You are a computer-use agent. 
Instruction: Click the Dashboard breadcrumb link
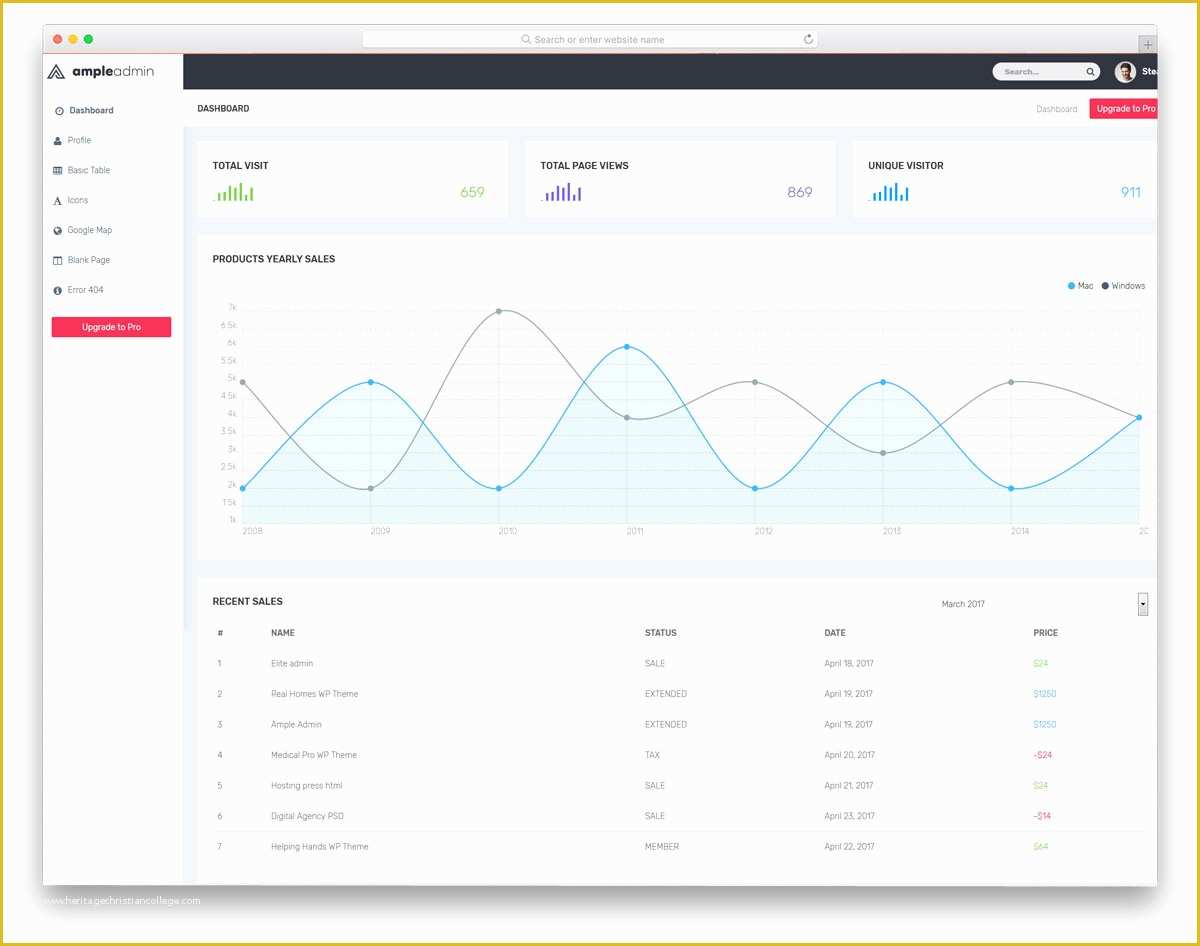pyautogui.click(x=1057, y=109)
